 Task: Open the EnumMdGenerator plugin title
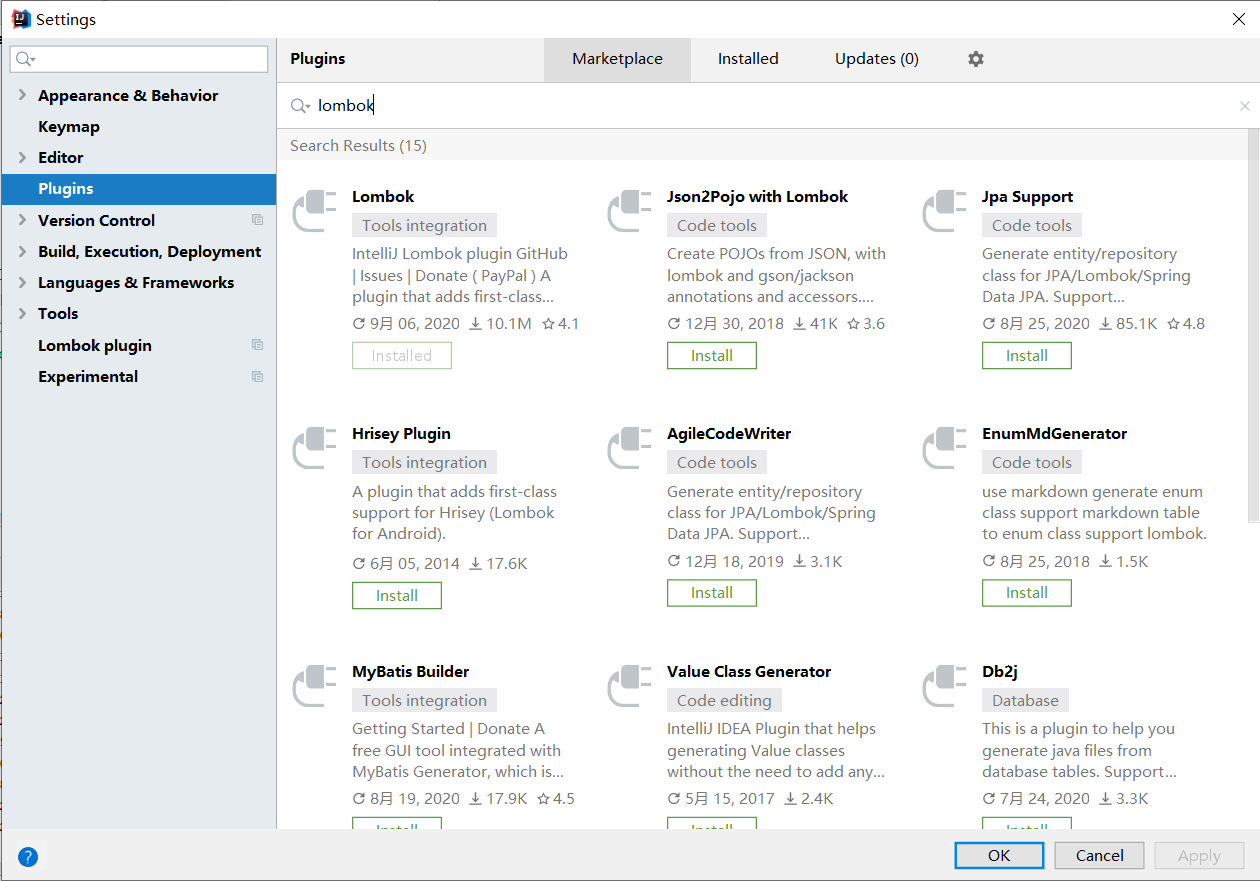click(1054, 434)
